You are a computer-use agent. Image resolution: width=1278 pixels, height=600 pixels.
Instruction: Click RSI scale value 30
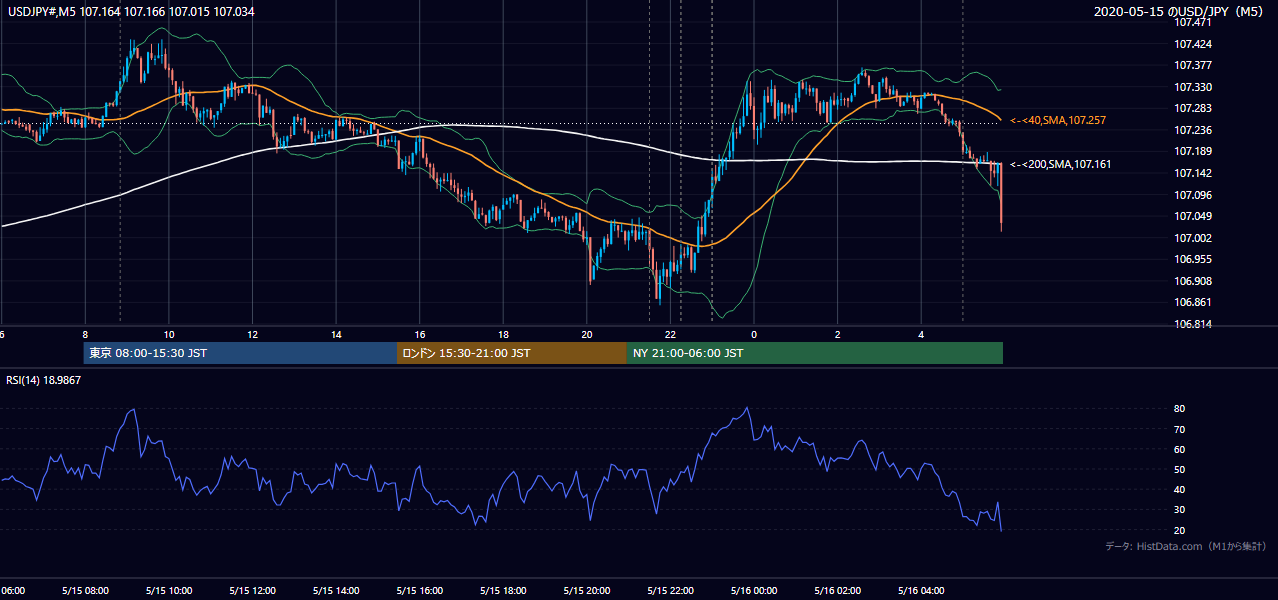[1180, 510]
